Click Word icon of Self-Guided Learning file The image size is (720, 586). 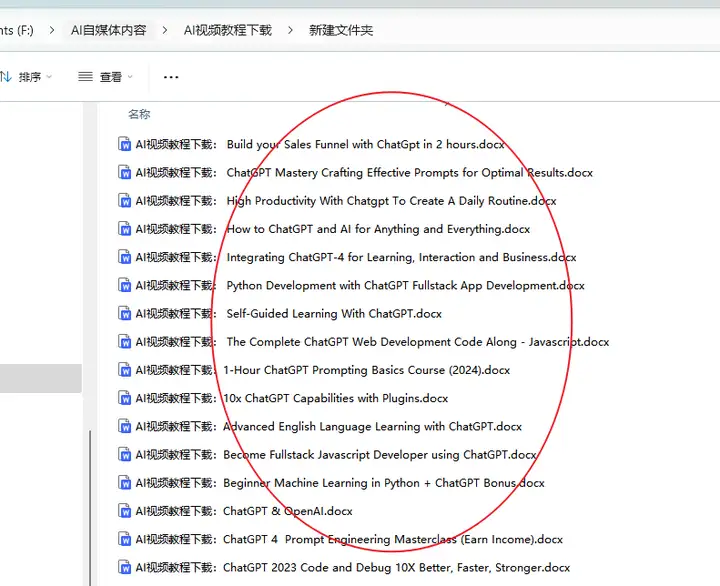[x=124, y=314]
